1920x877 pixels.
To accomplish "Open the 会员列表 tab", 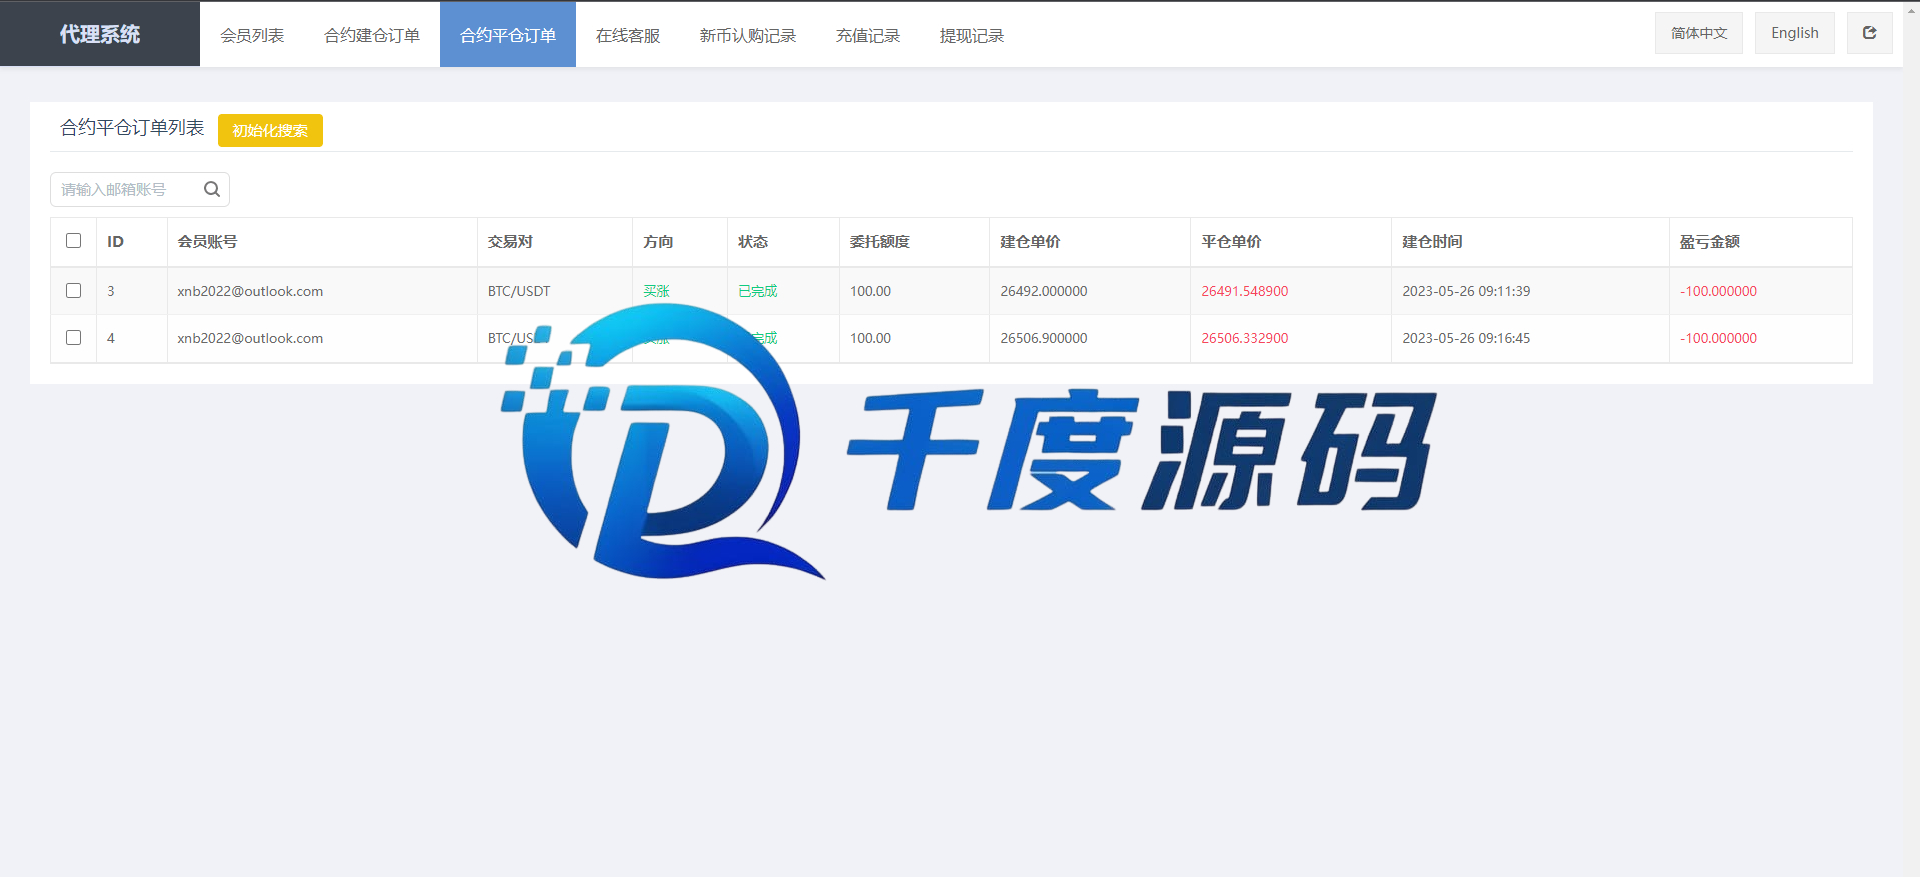I will click(x=252, y=35).
